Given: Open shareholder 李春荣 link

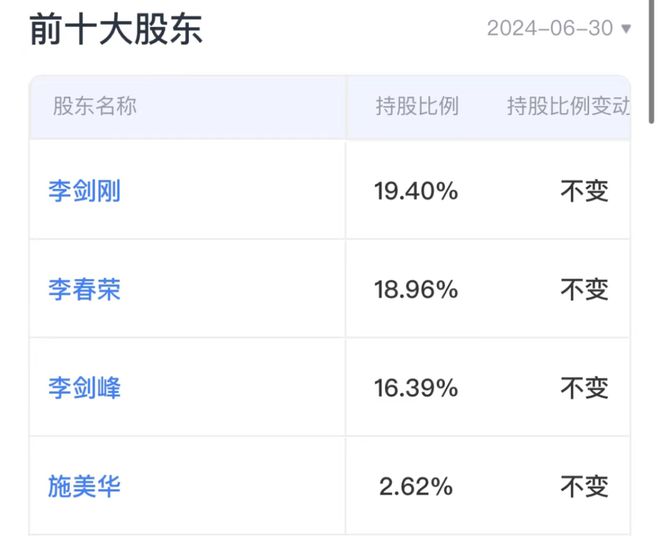Looking at the screenshot, I should tap(85, 289).
